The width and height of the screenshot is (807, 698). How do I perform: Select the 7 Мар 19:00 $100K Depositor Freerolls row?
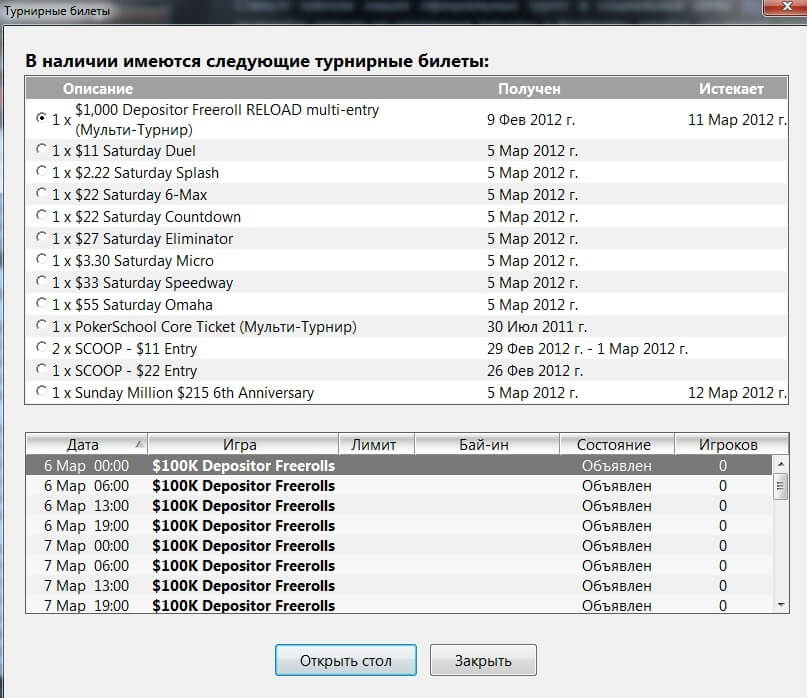[x=399, y=604]
